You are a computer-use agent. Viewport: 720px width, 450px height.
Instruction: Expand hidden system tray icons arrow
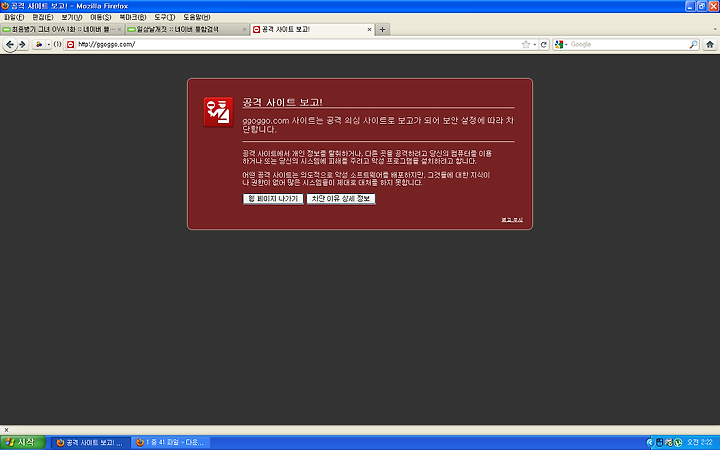pos(650,443)
